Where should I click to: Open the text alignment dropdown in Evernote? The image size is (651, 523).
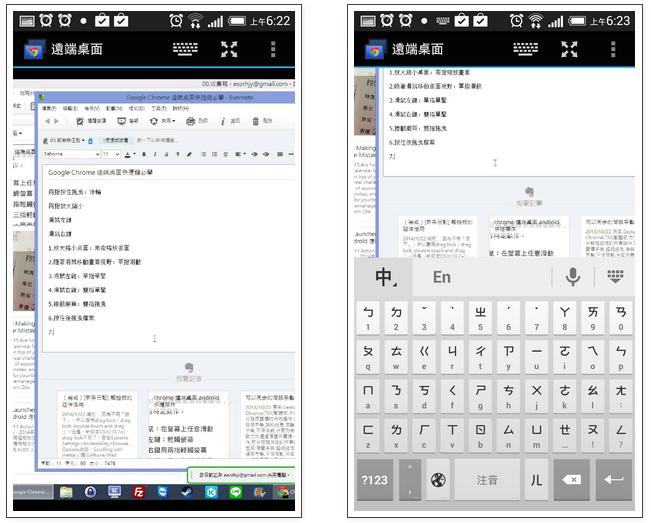pyautogui.click(x=240, y=154)
